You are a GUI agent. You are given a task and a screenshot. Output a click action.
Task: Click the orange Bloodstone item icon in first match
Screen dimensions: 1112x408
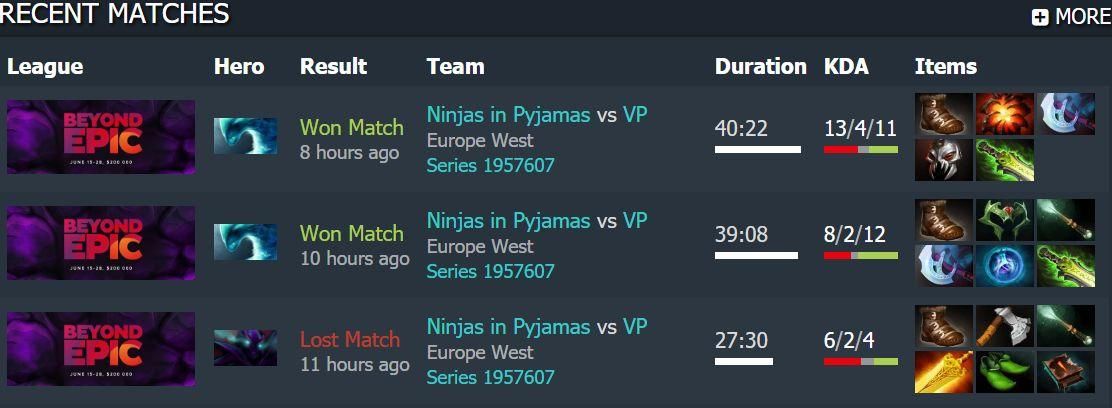[x=1004, y=114]
